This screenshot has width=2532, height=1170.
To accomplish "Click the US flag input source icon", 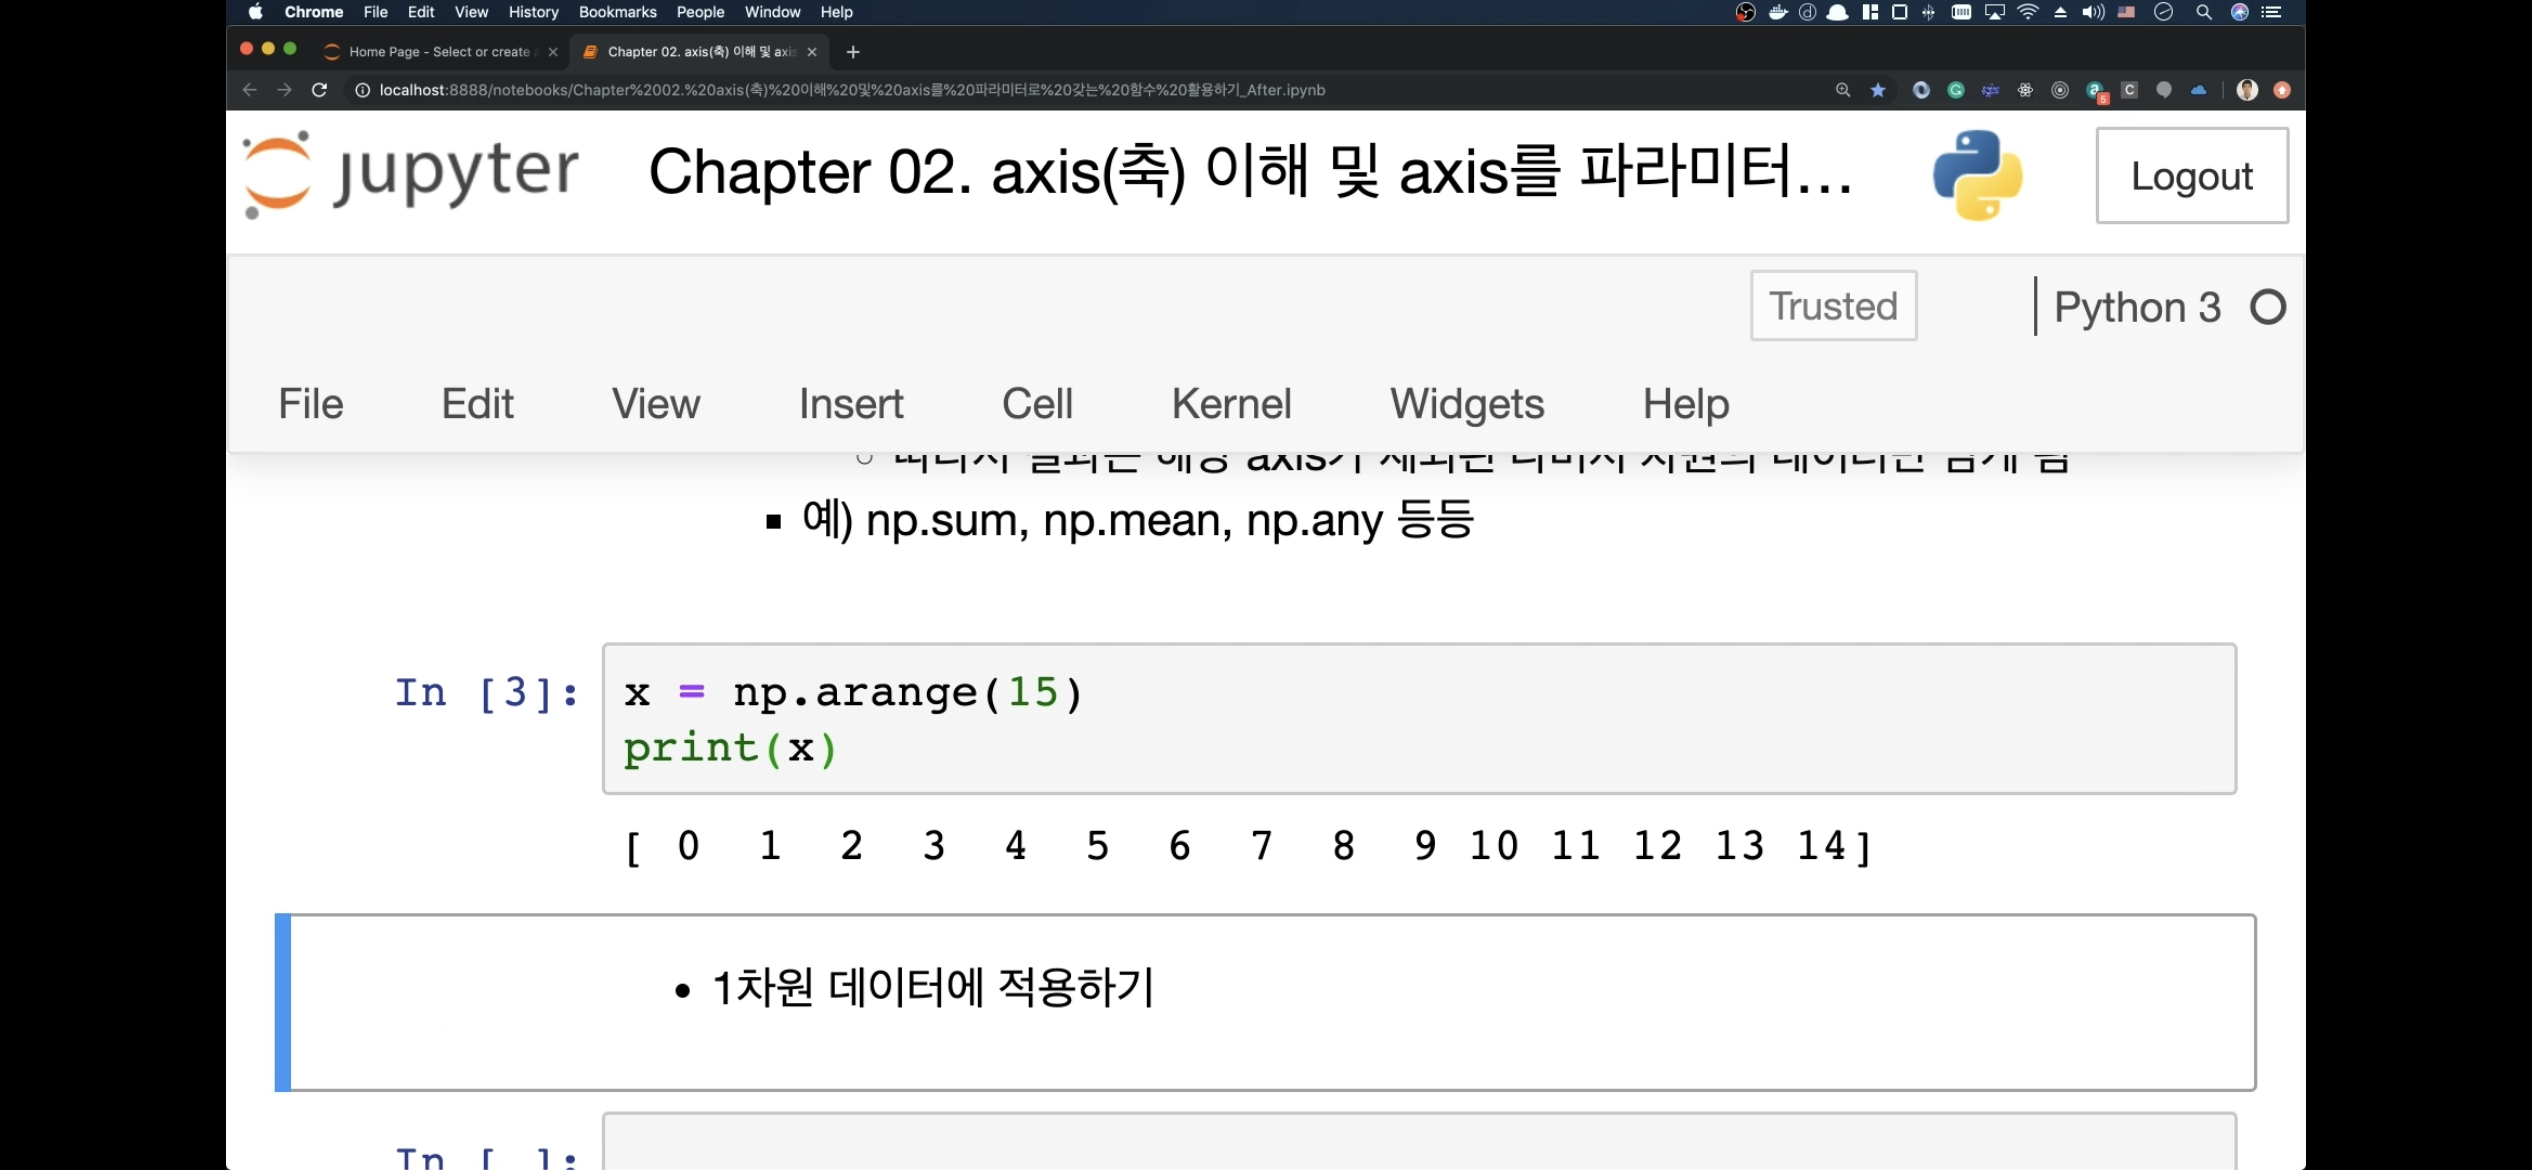I will [2127, 12].
